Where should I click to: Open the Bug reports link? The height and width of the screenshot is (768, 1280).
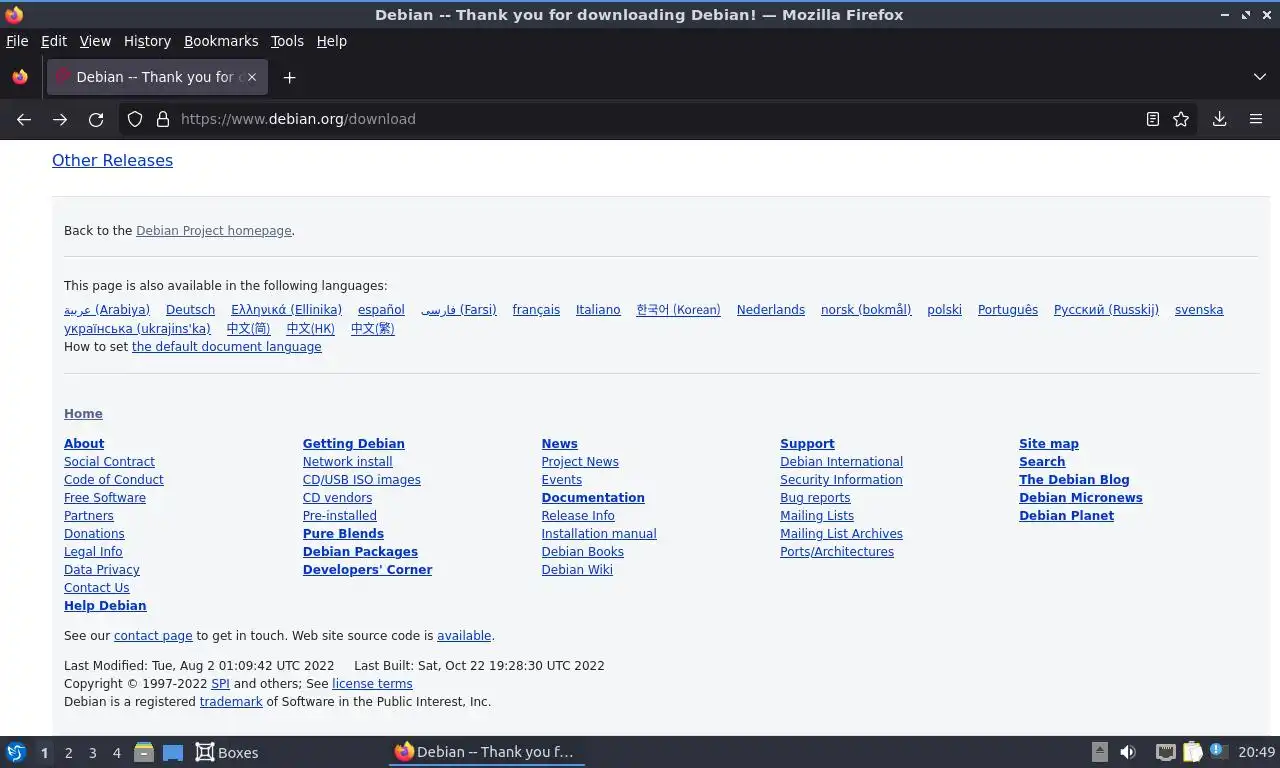tap(815, 498)
